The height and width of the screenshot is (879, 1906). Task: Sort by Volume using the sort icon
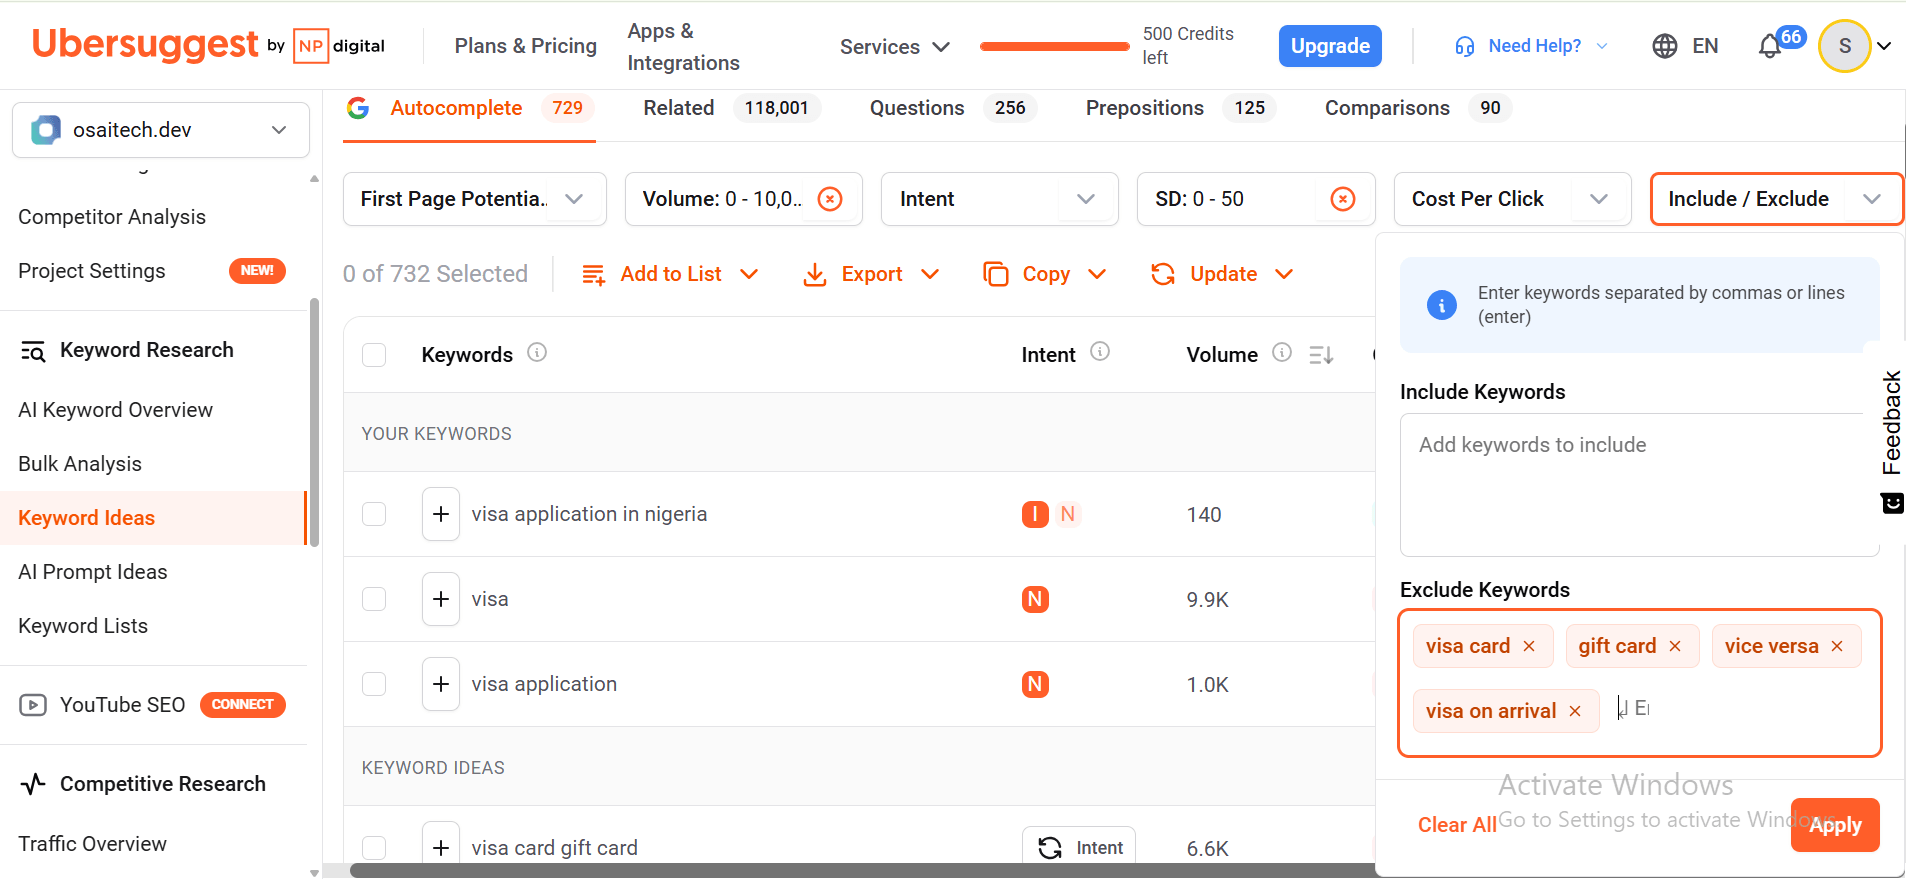[1321, 354]
